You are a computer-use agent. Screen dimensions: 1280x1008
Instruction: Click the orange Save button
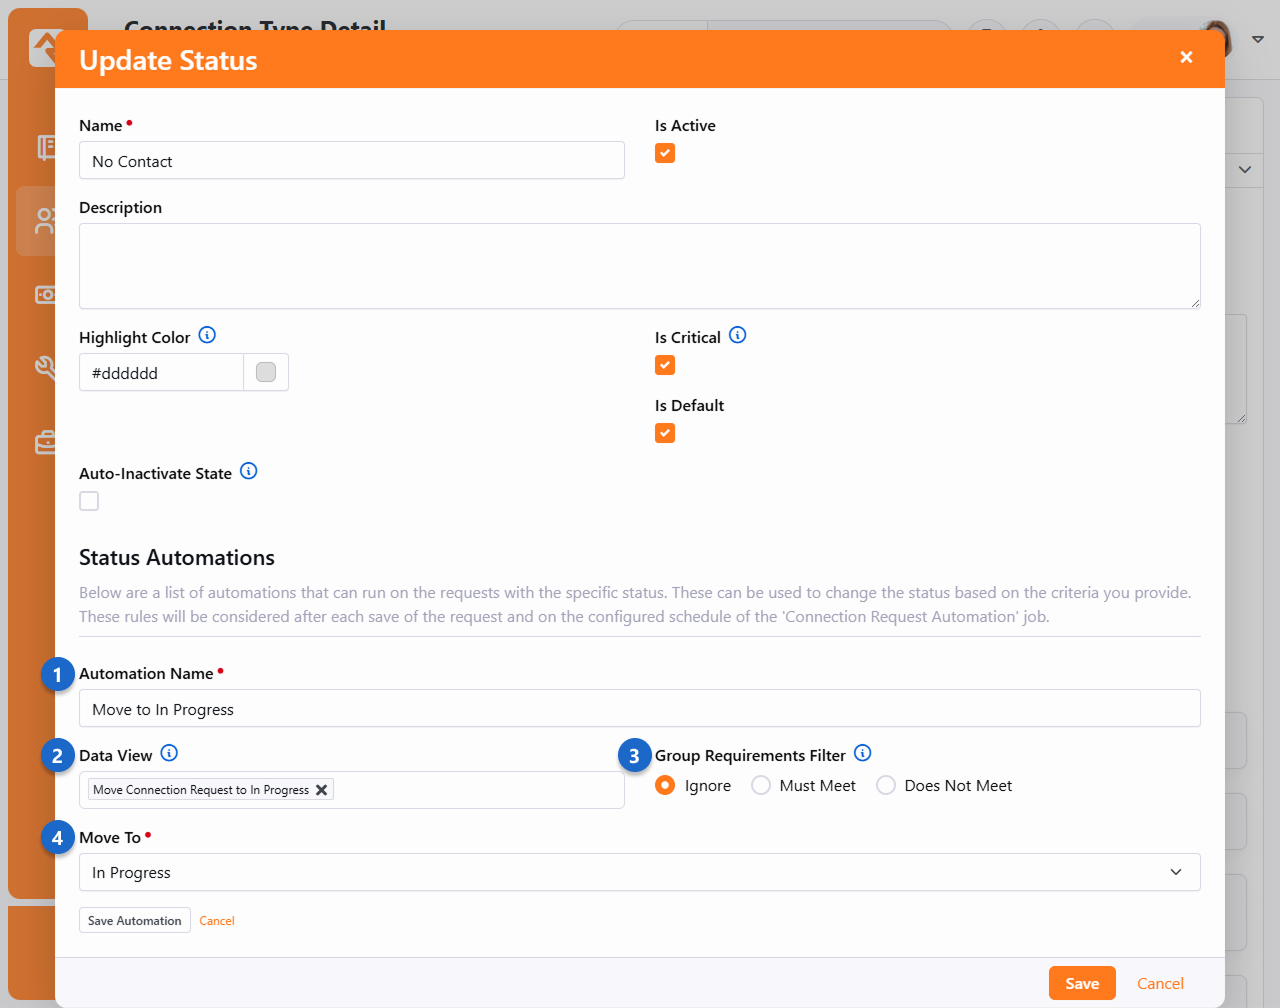point(1082,984)
